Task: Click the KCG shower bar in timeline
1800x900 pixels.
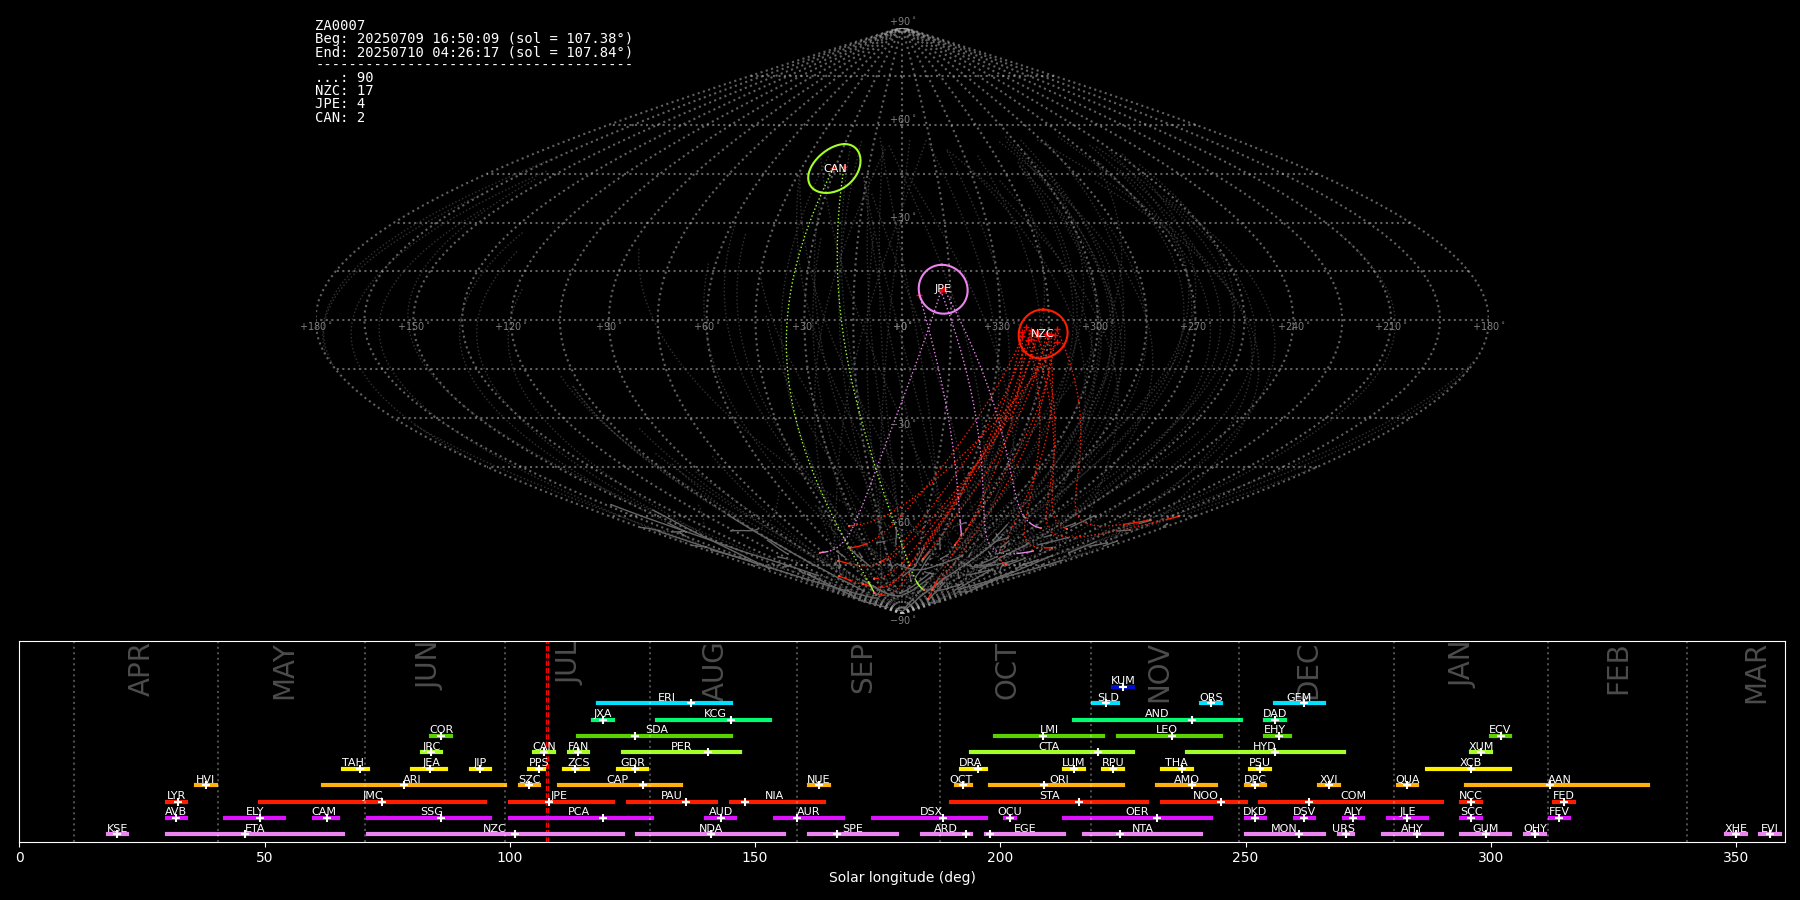Action: (x=713, y=719)
